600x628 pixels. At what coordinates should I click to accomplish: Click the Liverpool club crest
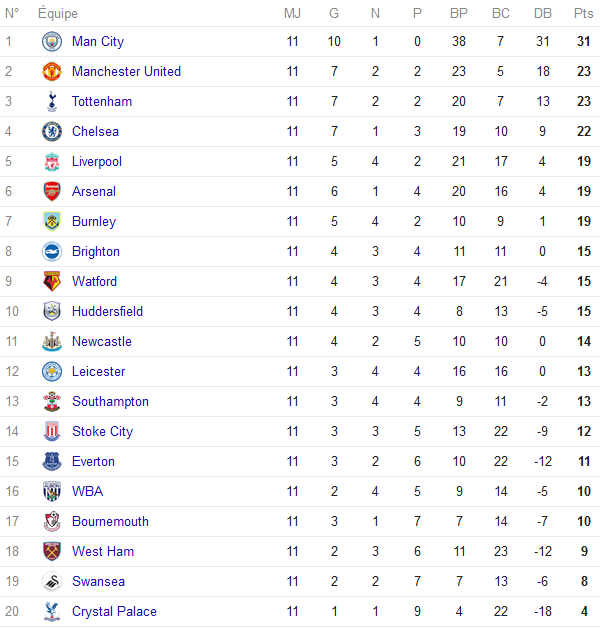[x=52, y=162]
